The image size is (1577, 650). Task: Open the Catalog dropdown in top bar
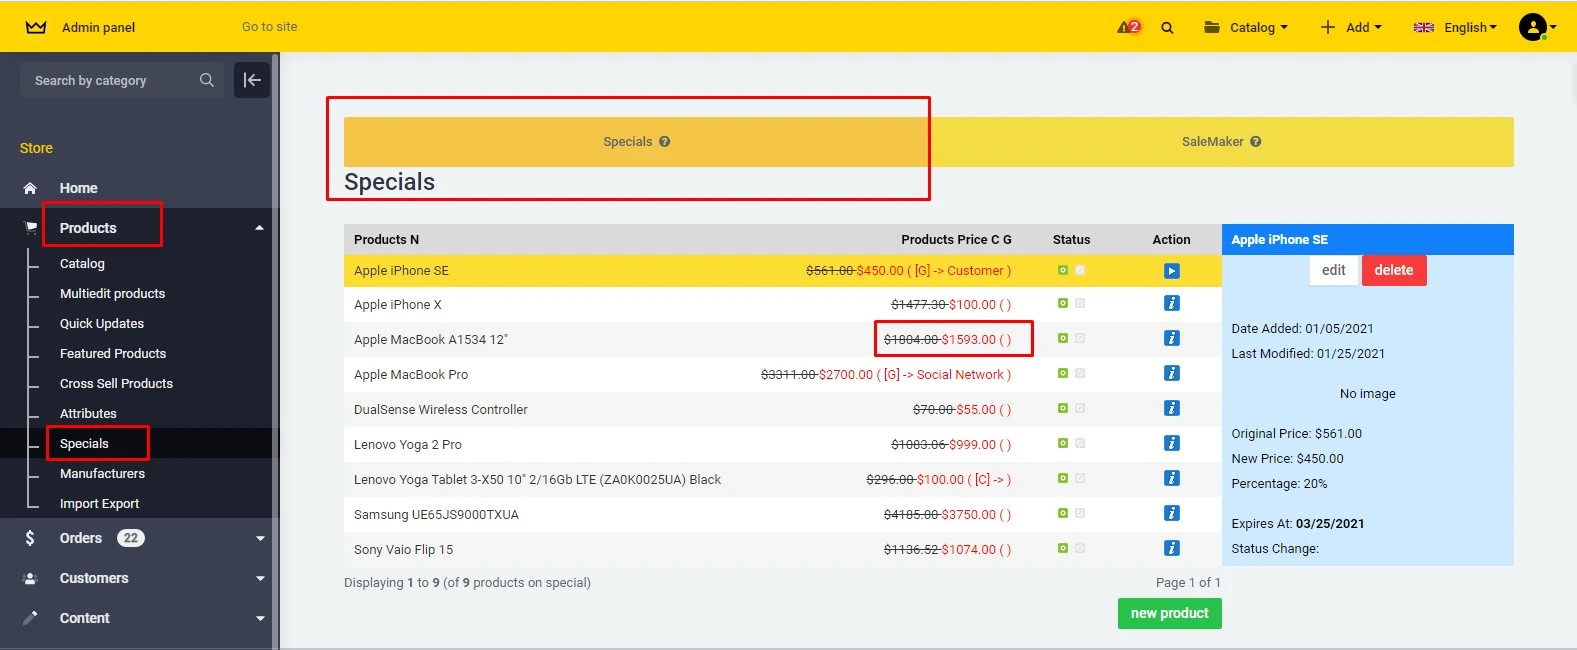(x=1246, y=27)
